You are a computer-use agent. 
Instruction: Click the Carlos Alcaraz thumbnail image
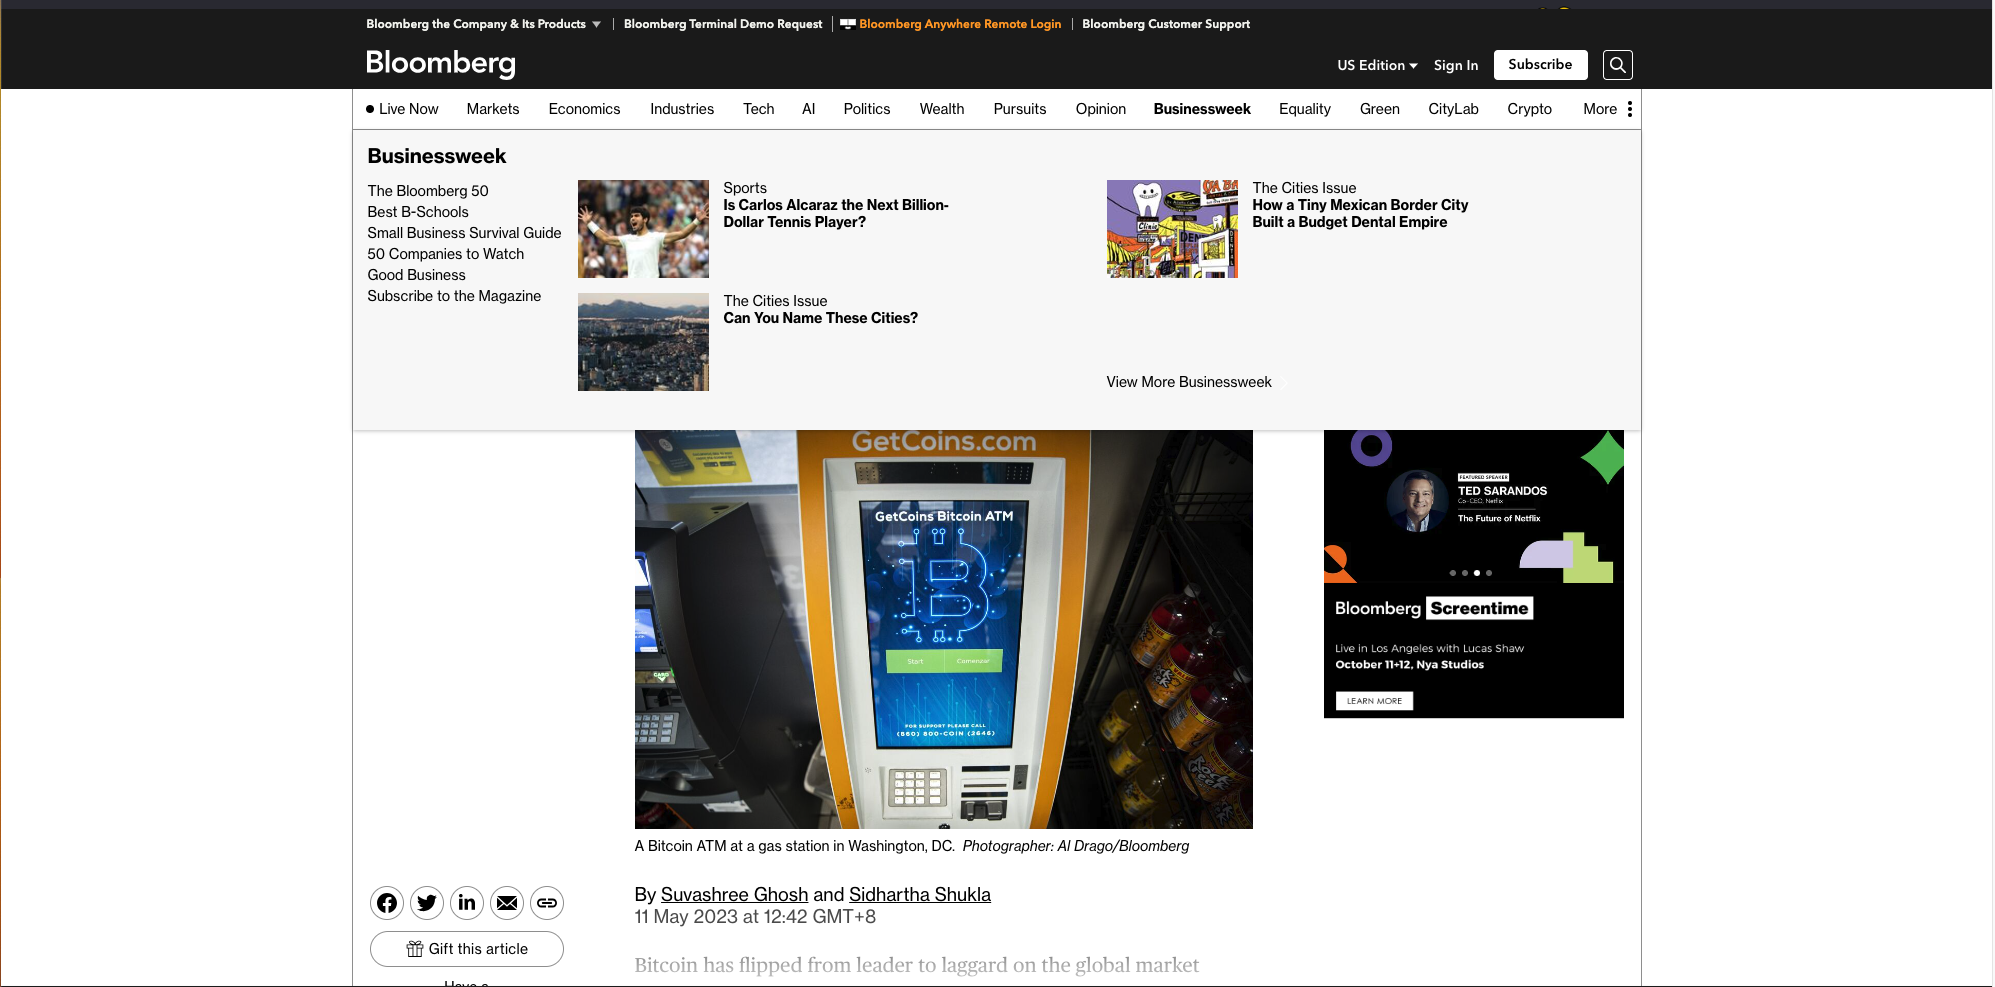(643, 229)
